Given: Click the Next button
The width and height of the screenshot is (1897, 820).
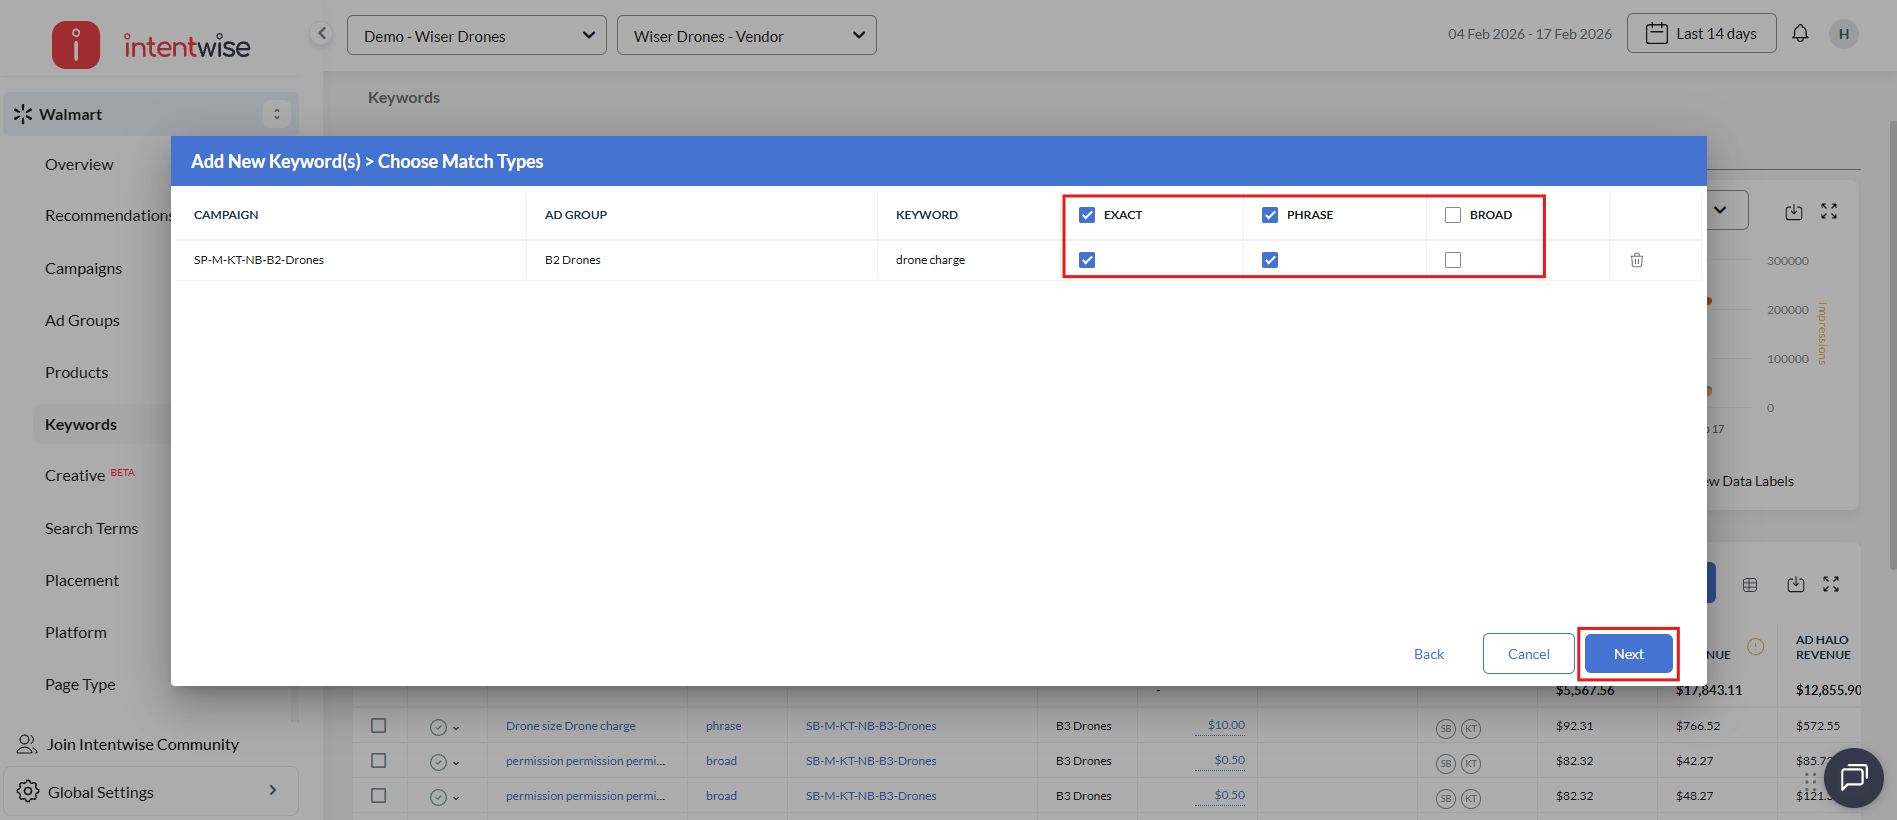Looking at the screenshot, I should (x=1628, y=654).
